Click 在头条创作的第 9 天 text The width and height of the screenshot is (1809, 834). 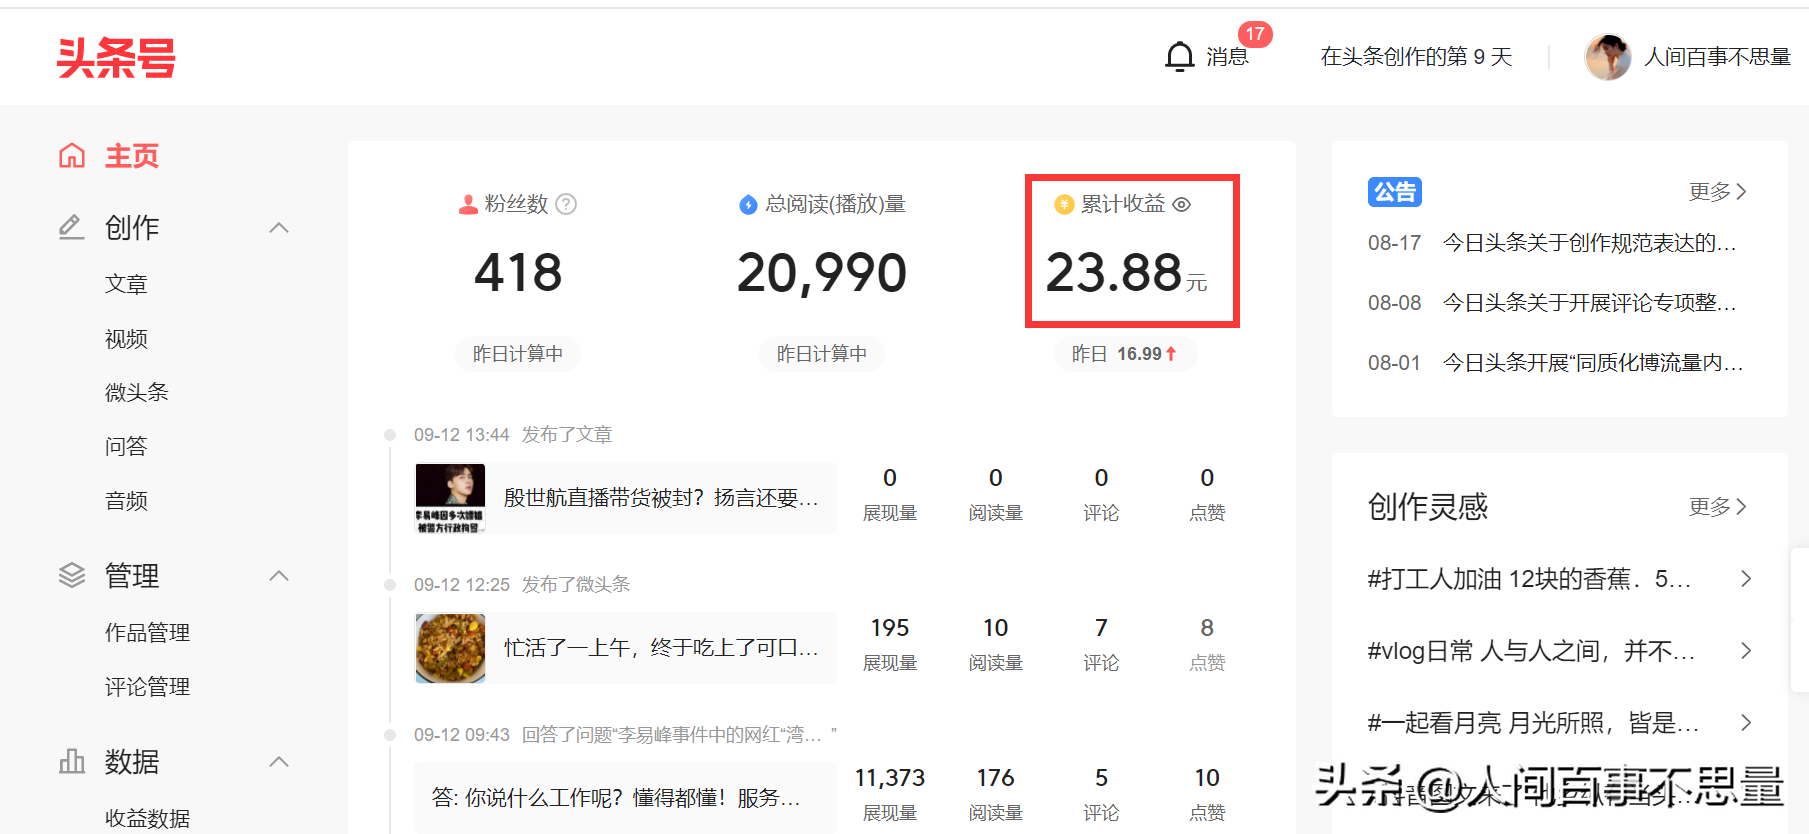(x=1416, y=57)
